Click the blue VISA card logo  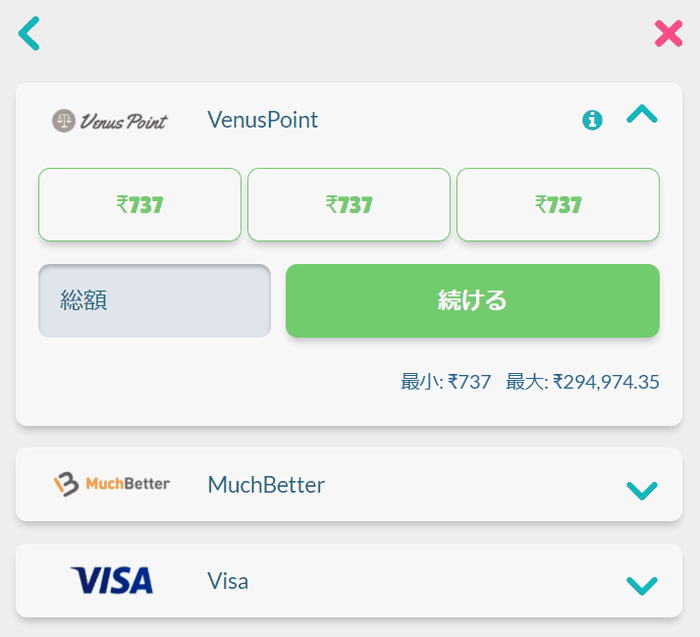pos(112,581)
